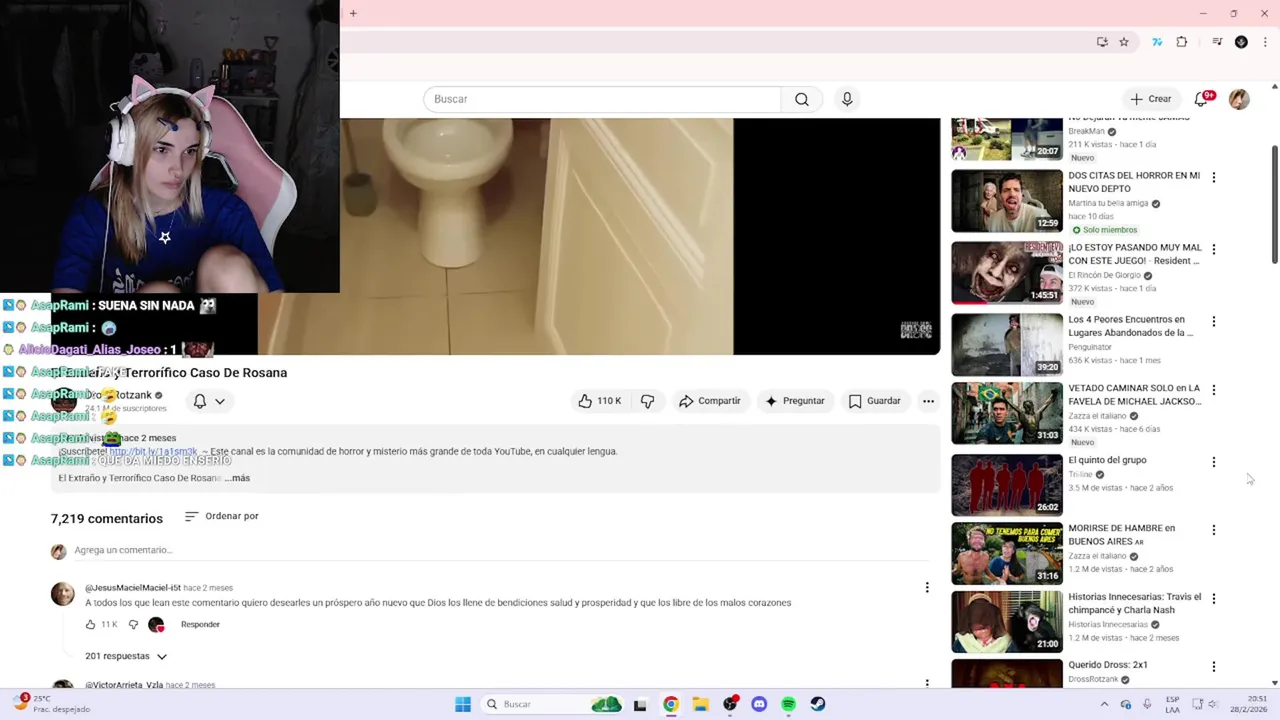Open the media controls icon in Chrome toolbar
The height and width of the screenshot is (720, 1280).
(x=1217, y=42)
